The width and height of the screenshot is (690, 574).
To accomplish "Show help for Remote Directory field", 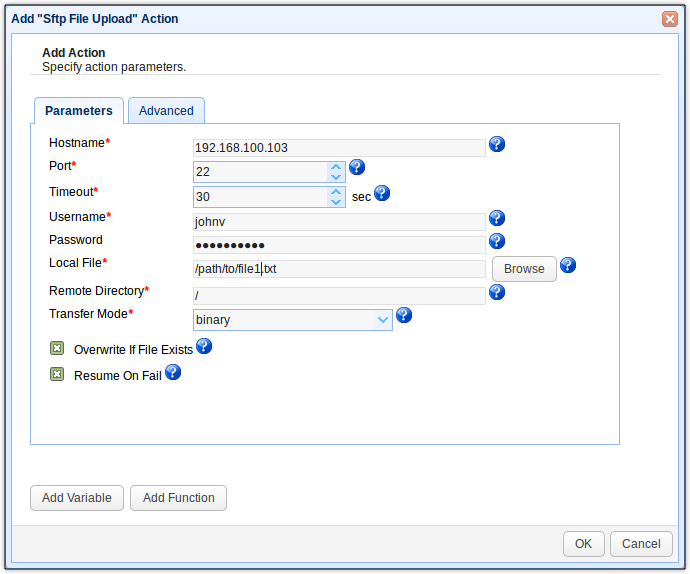I will coord(497,292).
